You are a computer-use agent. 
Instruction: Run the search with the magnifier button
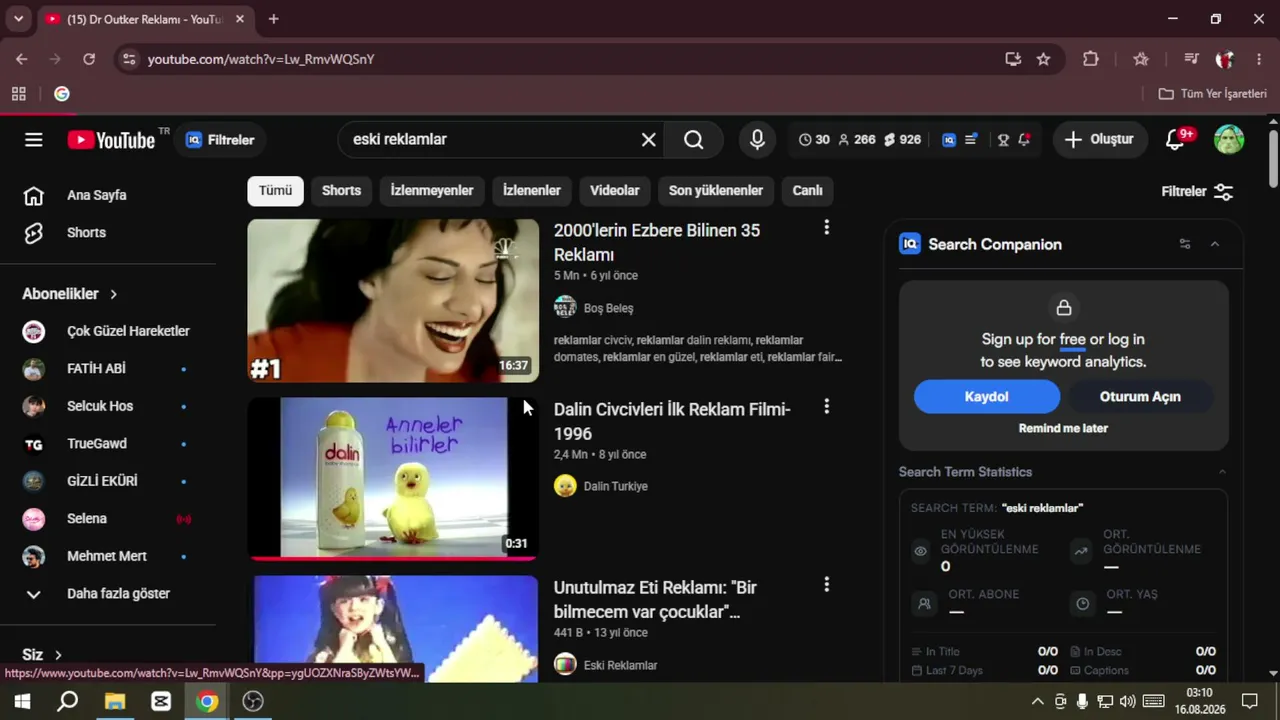tap(694, 140)
